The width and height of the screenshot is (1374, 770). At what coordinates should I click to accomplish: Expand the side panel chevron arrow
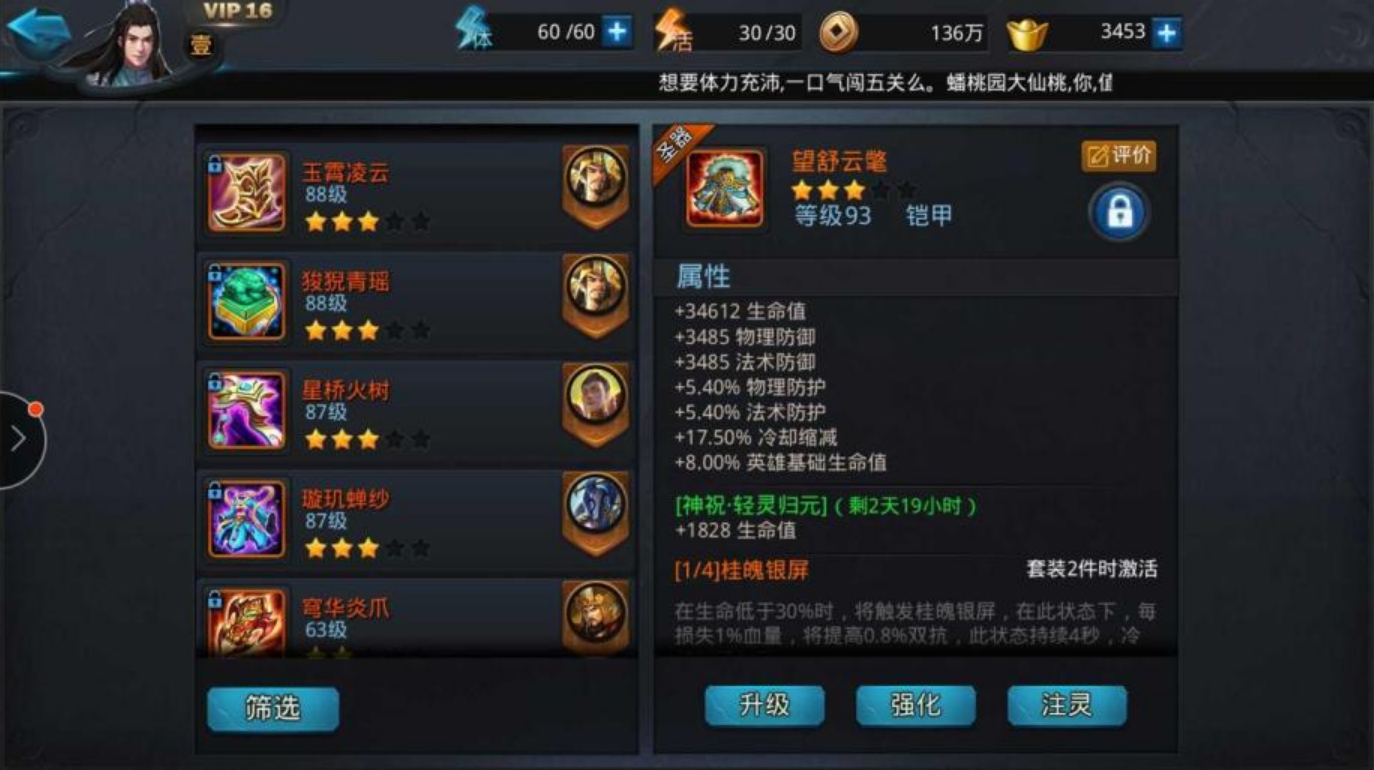(x=18, y=439)
